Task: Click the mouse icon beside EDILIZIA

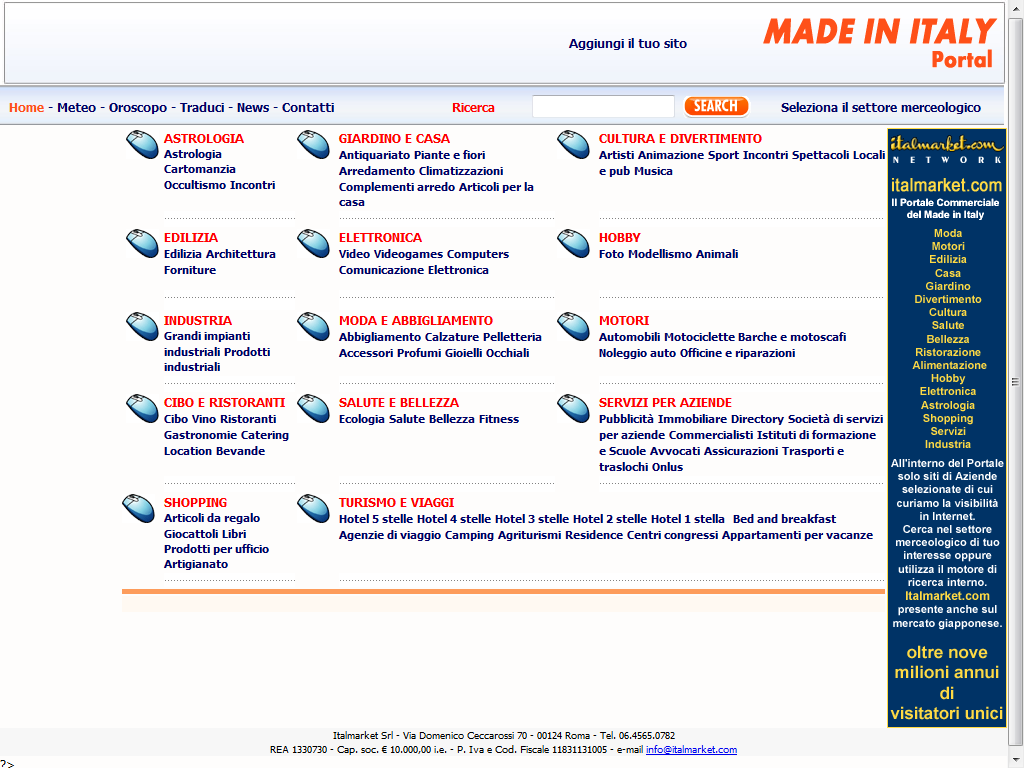Action: (x=142, y=243)
